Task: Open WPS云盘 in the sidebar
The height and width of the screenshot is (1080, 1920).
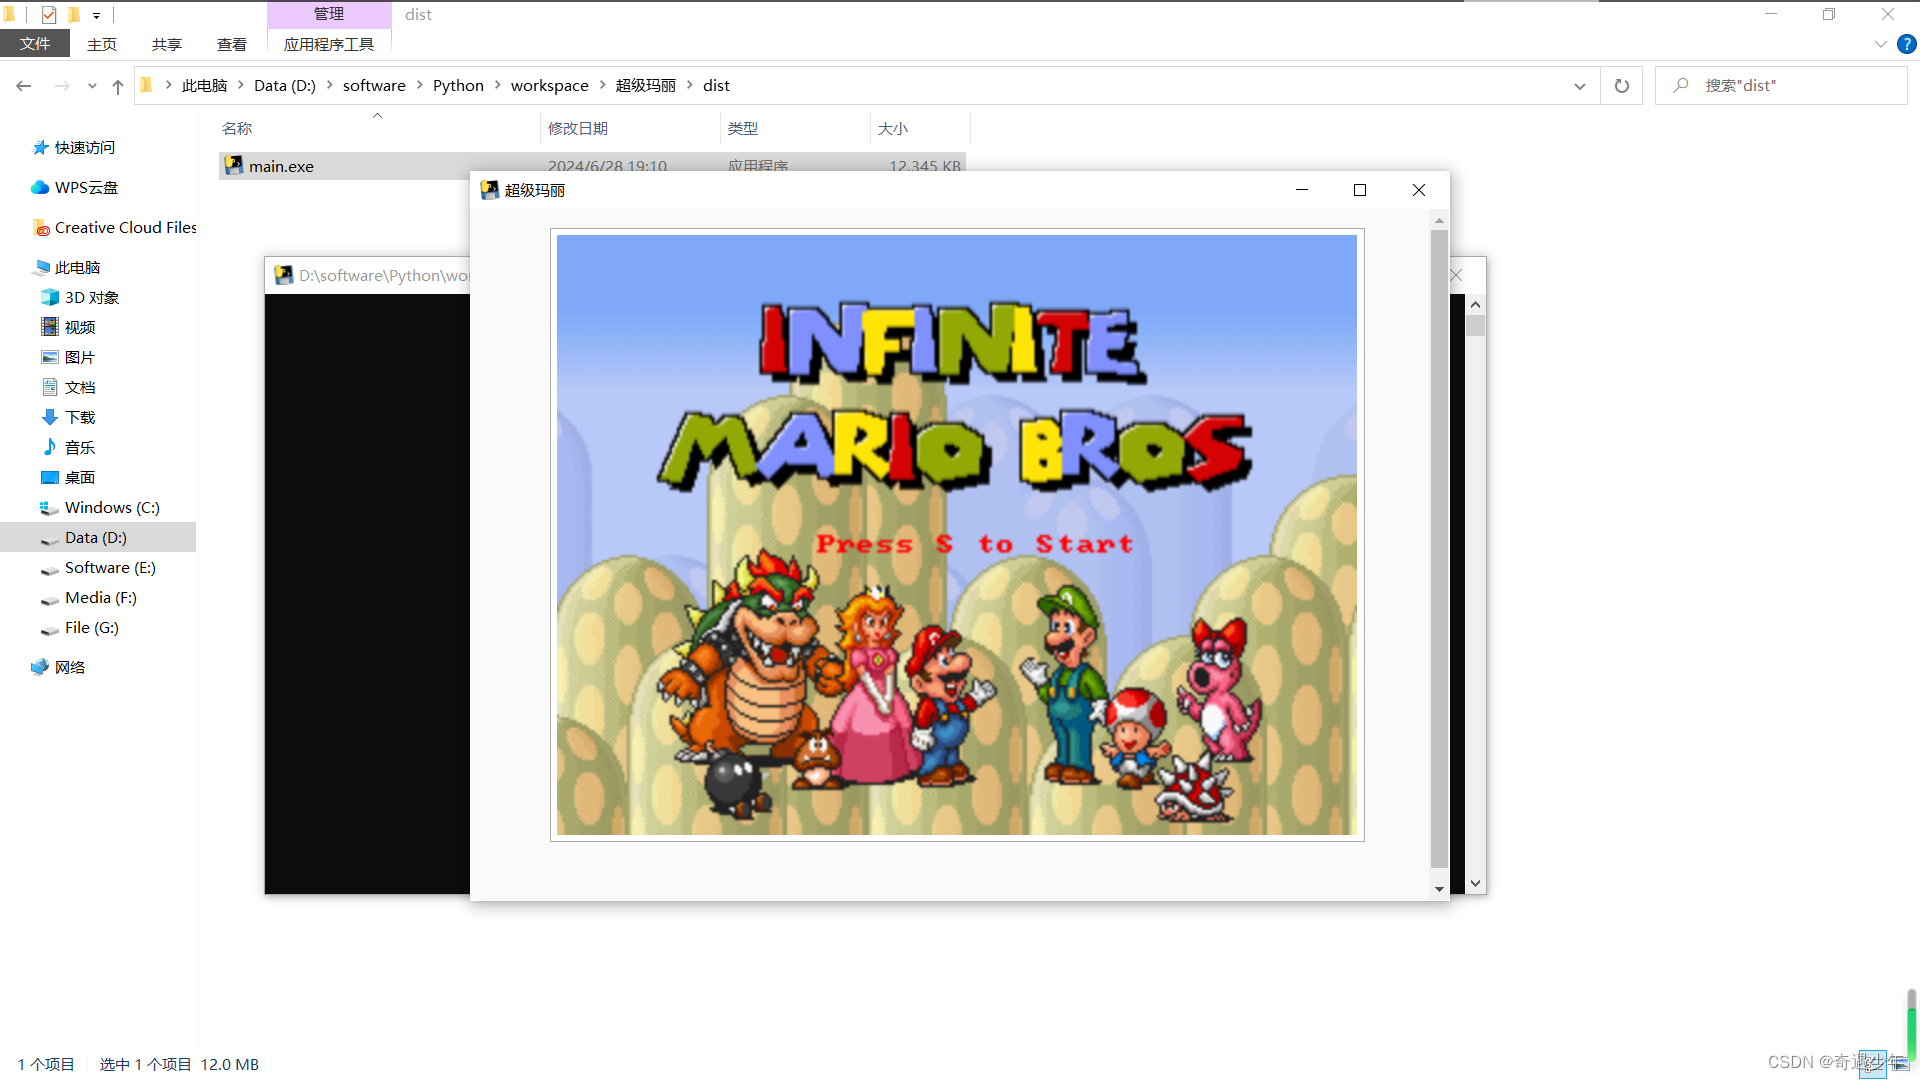Action: click(85, 188)
